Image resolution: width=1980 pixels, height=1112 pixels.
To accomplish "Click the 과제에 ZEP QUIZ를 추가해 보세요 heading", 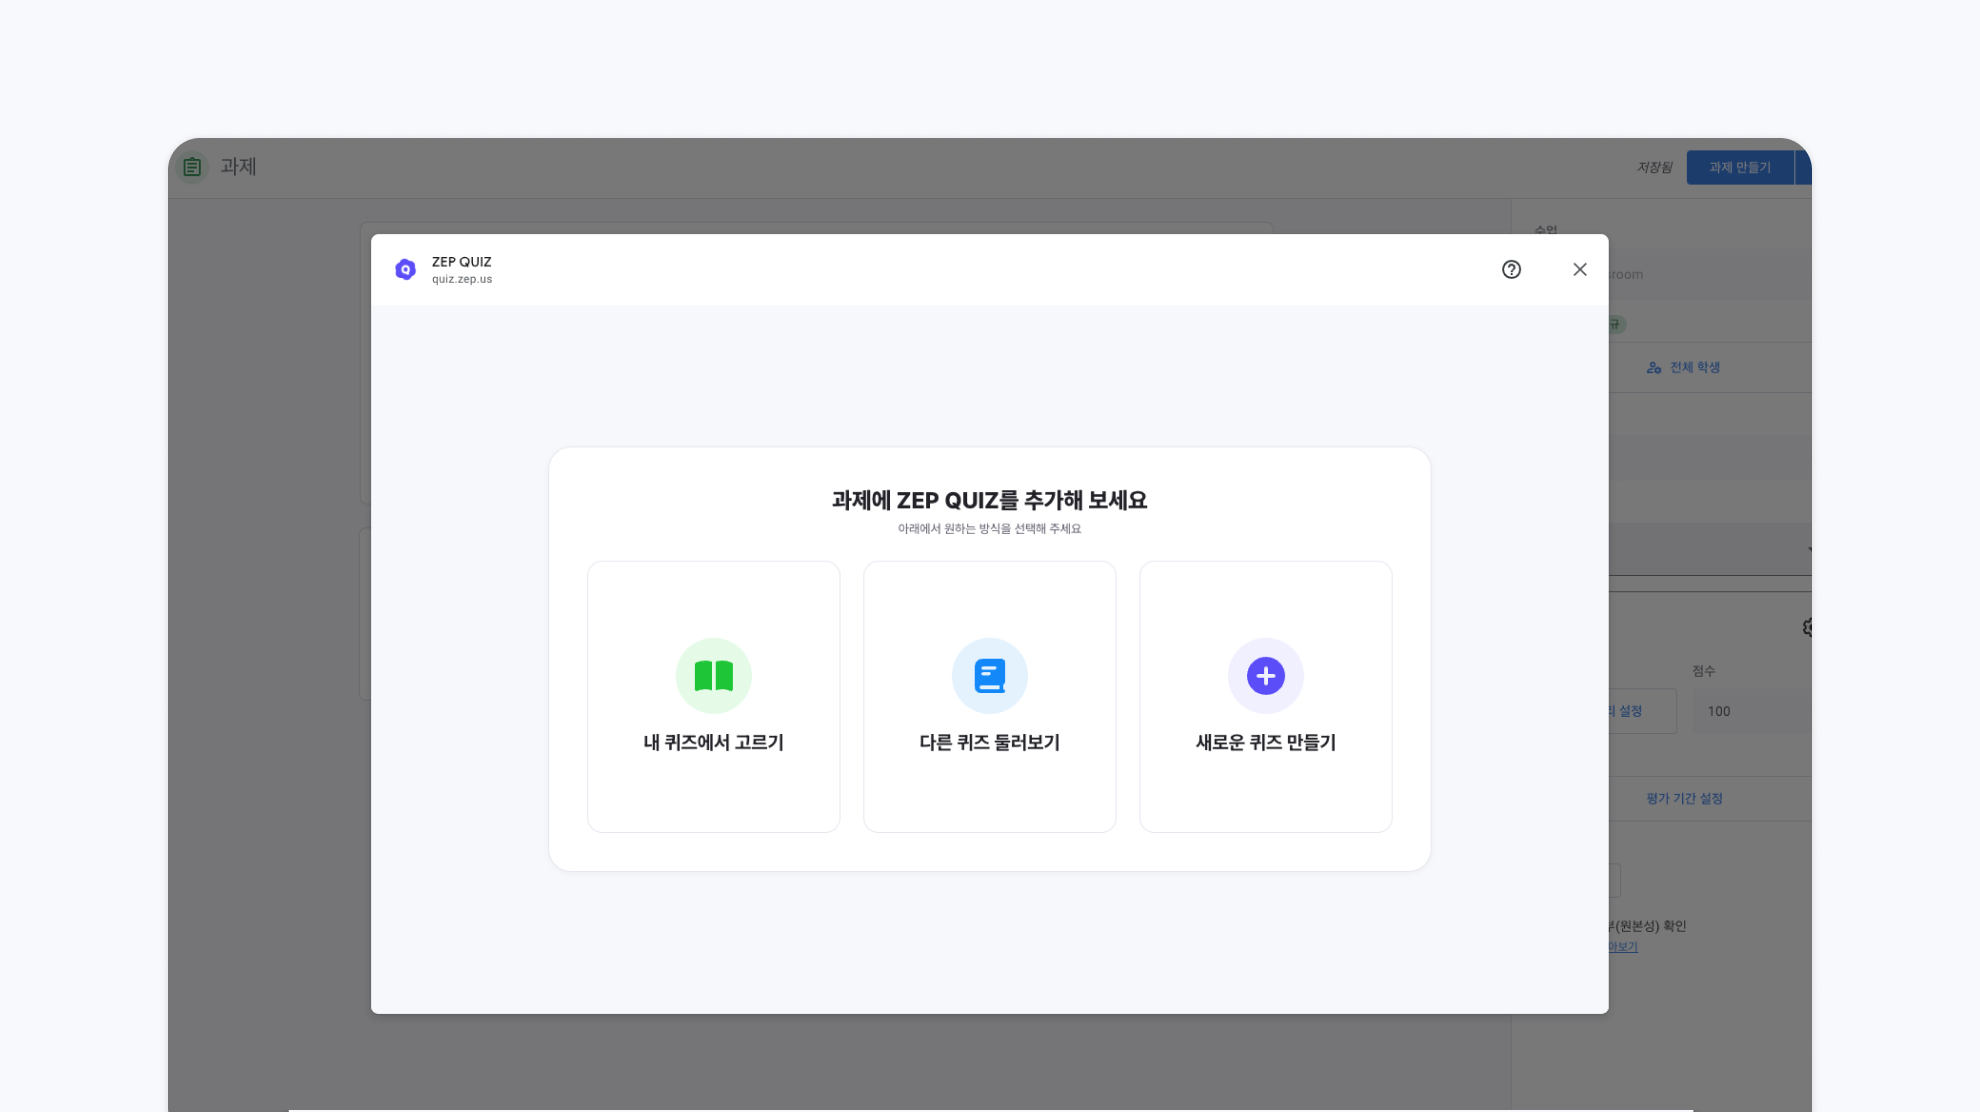I will pos(989,500).
